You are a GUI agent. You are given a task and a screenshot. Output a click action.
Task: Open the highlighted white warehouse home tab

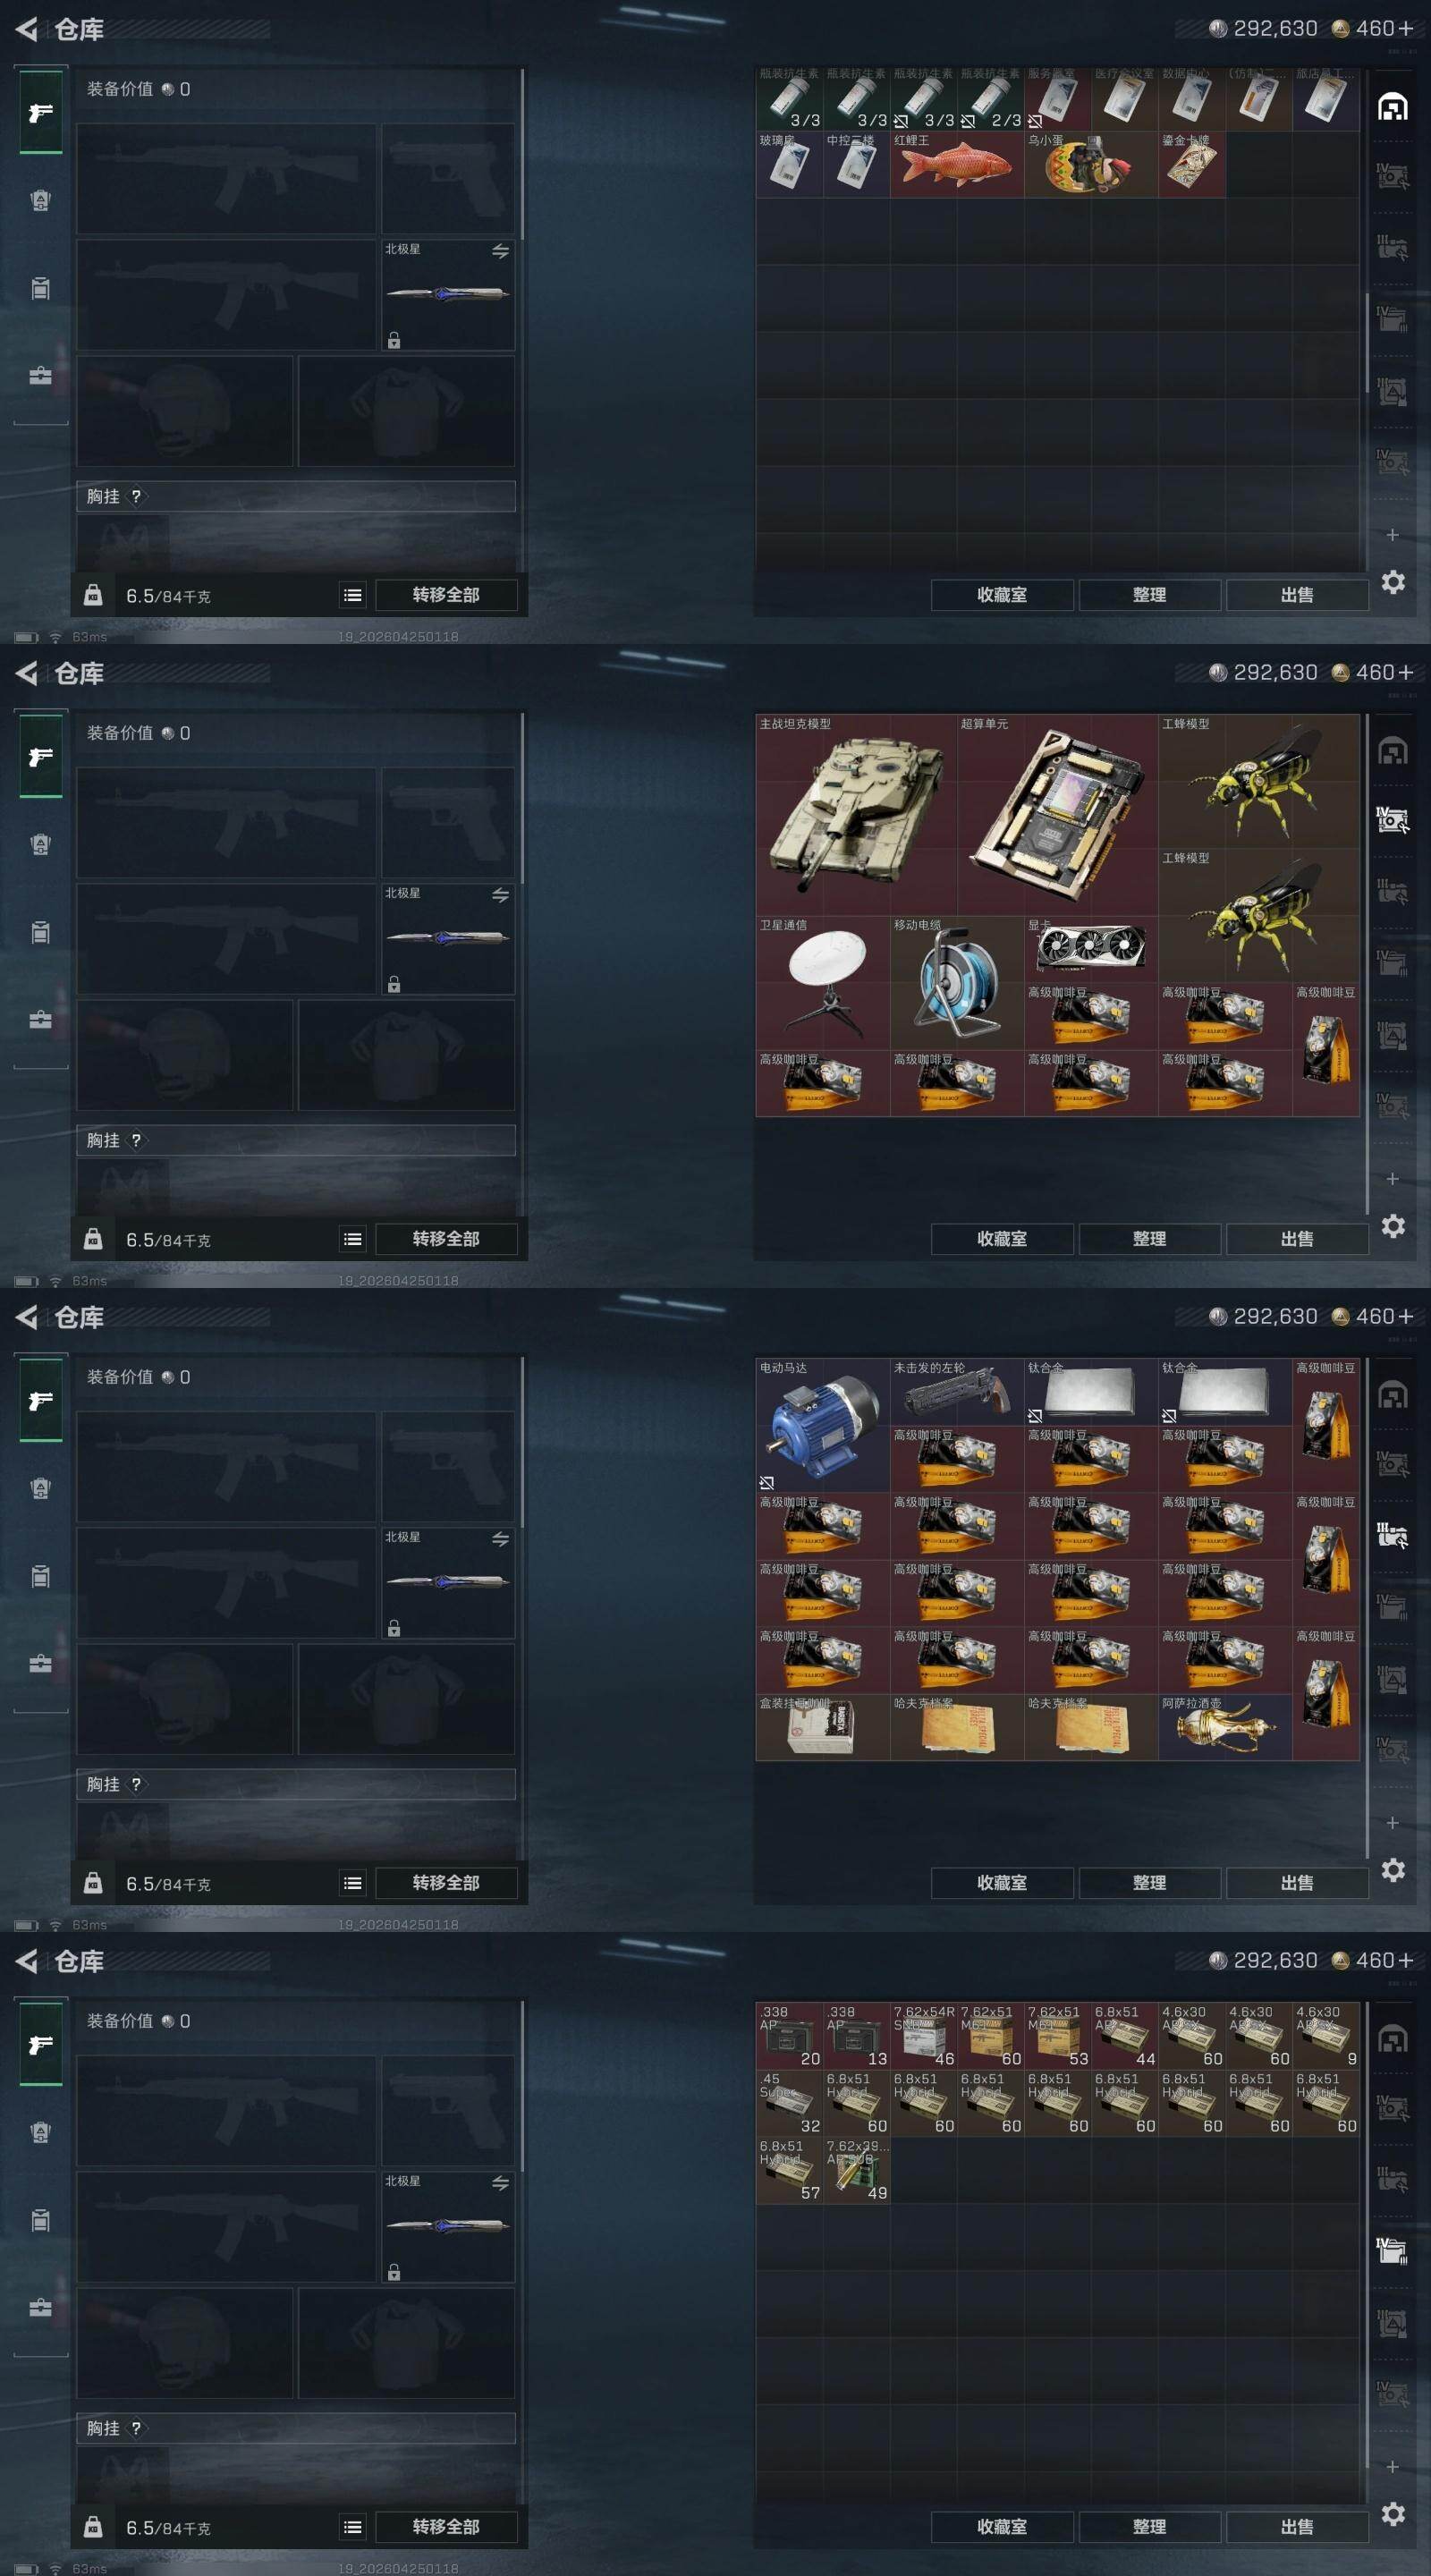click(1392, 106)
